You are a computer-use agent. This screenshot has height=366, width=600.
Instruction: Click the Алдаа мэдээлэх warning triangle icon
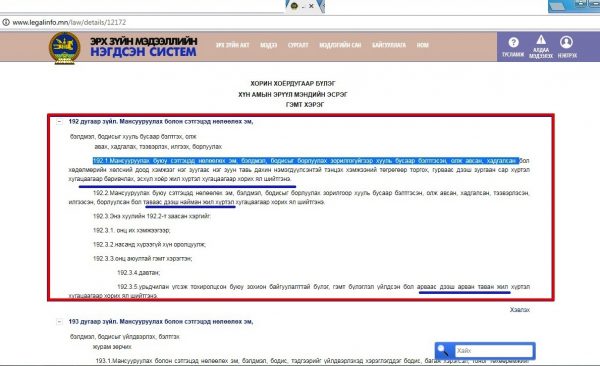click(541, 40)
